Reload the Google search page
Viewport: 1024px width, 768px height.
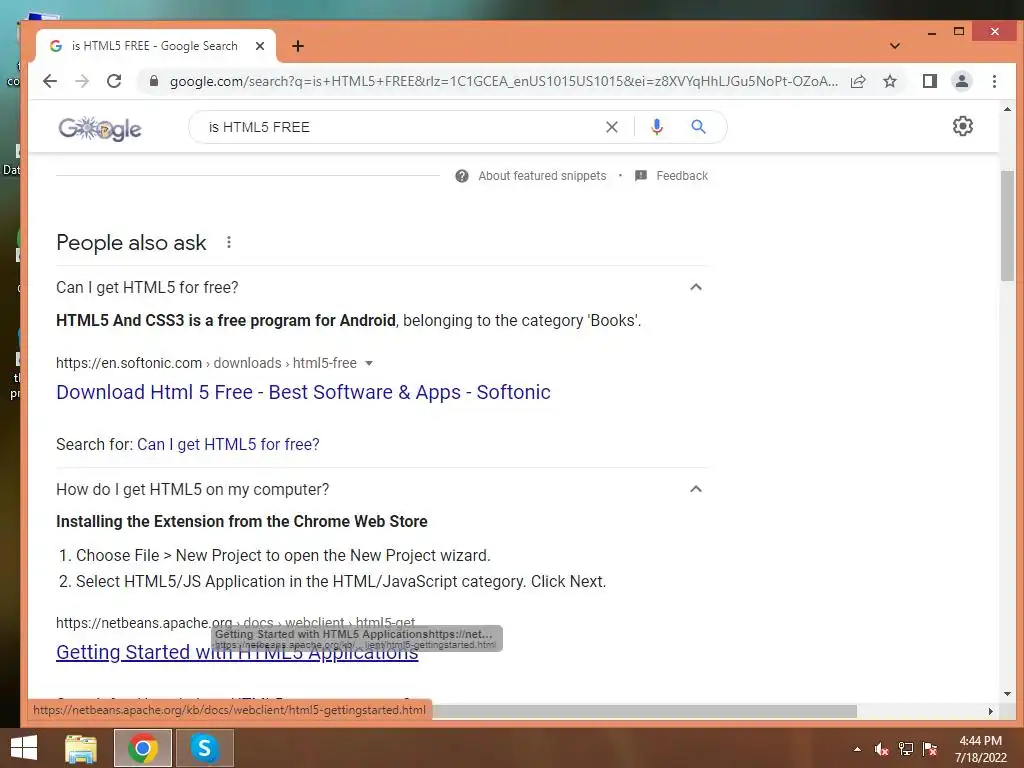coord(114,81)
